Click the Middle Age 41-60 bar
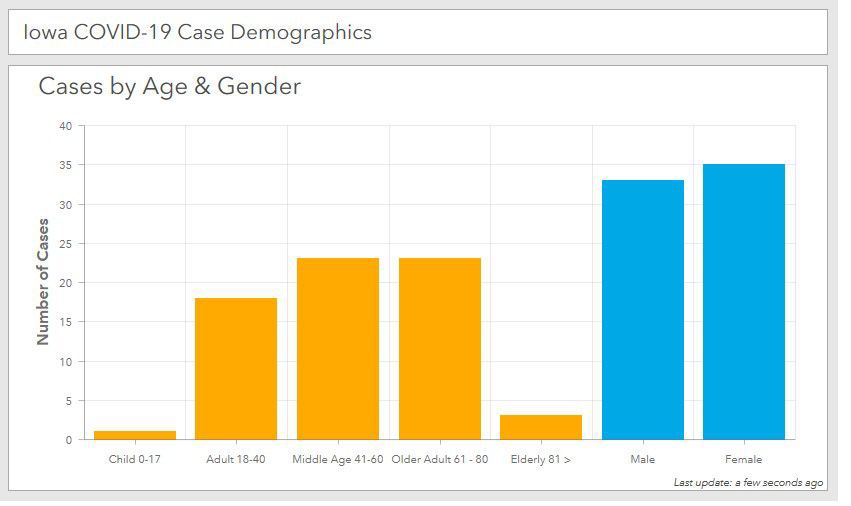 pos(338,349)
